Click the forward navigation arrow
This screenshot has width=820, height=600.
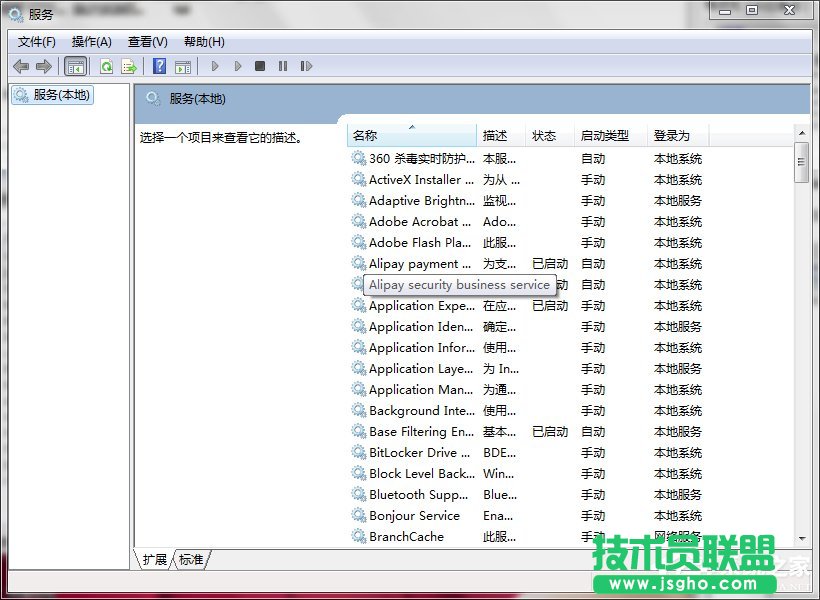click(x=44, y=66)
